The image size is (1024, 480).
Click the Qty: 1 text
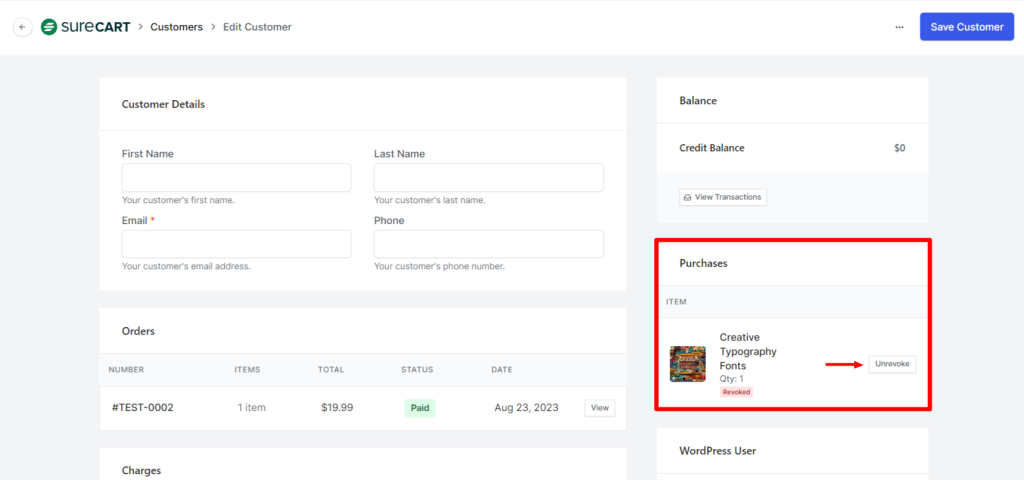(731, 379)
